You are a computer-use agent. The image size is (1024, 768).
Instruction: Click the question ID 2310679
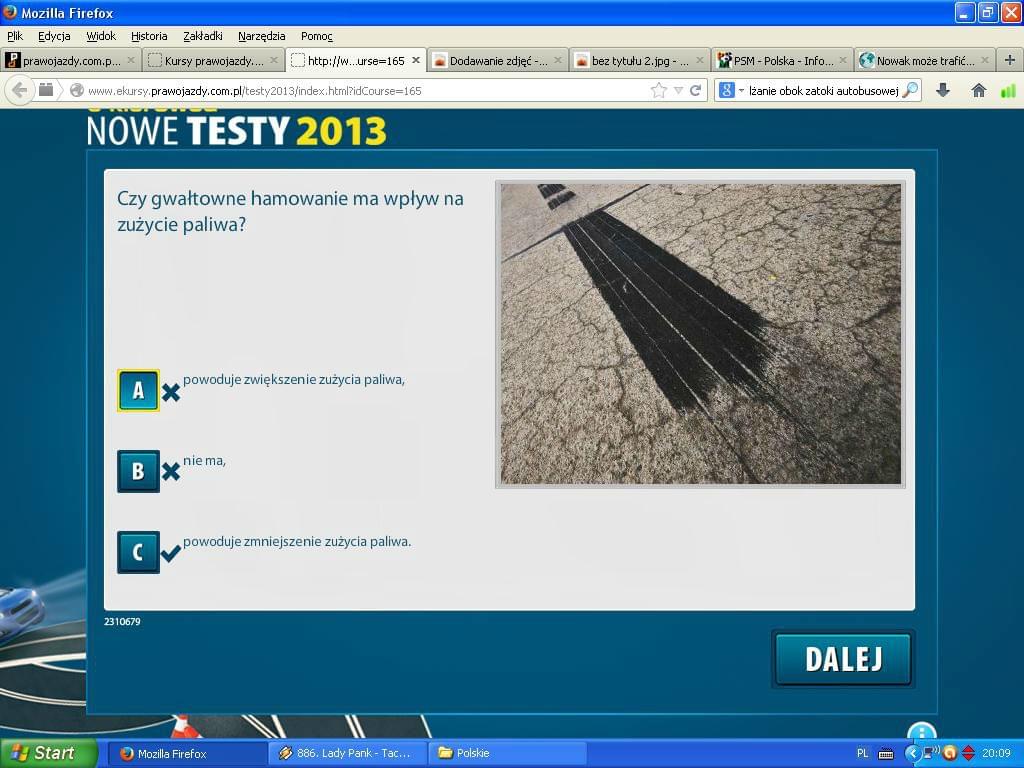pos(122,621)
